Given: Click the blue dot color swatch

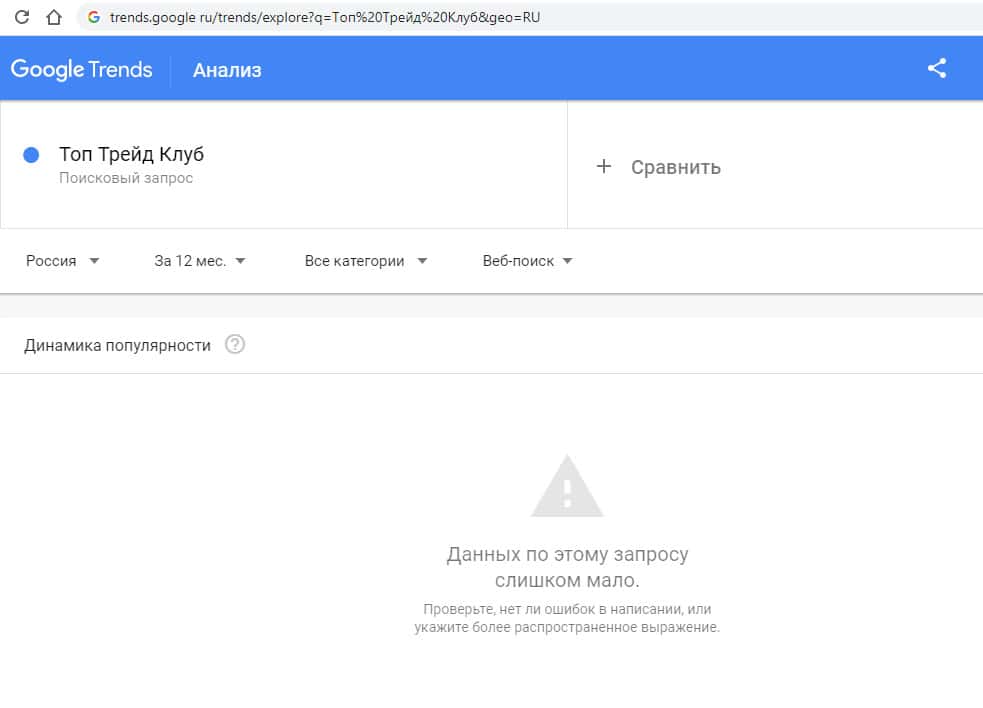Looking at the screenshot, I should tap(31, 155).
